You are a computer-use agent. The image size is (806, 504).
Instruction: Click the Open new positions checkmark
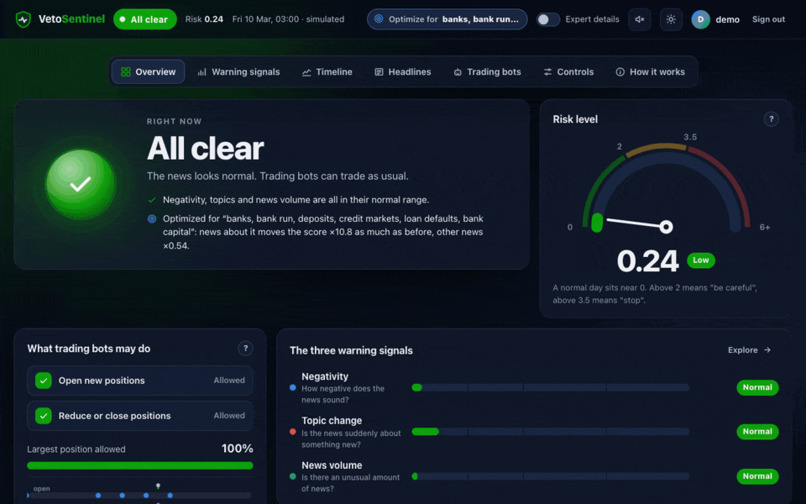pos(43,381)
